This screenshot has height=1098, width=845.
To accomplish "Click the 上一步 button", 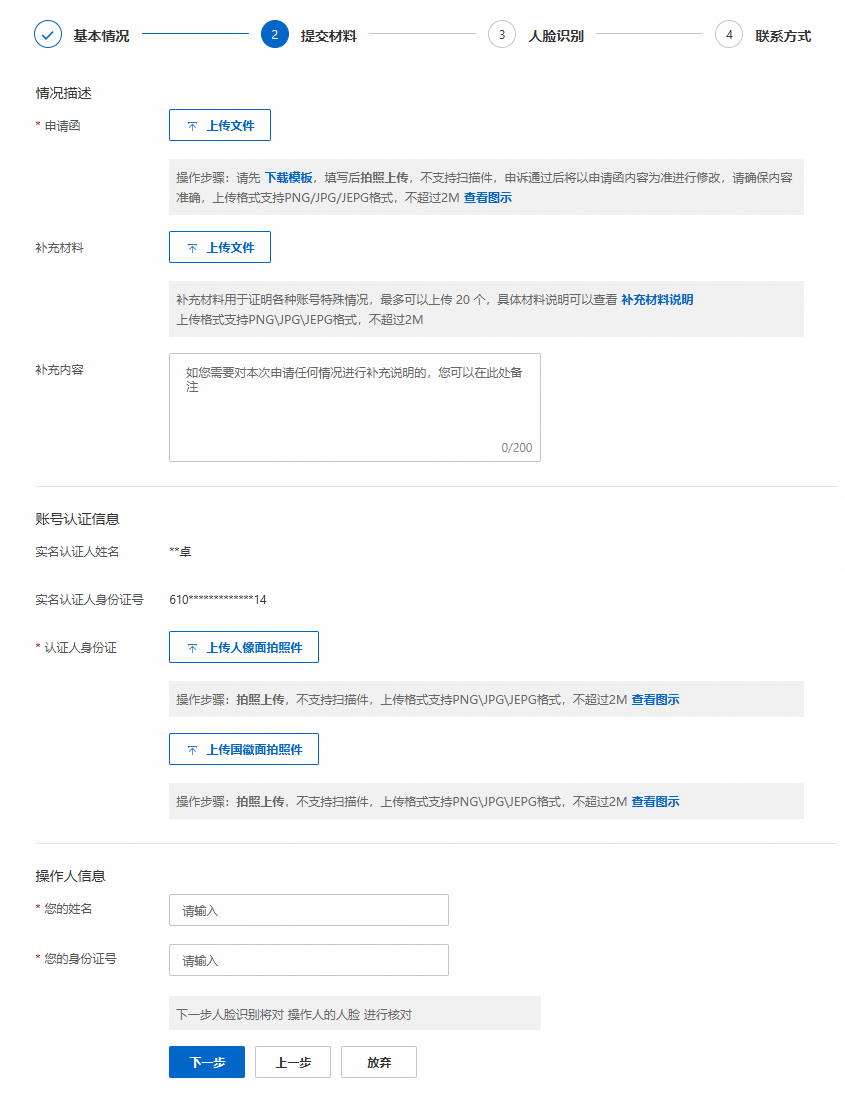I will (293, 1062).
